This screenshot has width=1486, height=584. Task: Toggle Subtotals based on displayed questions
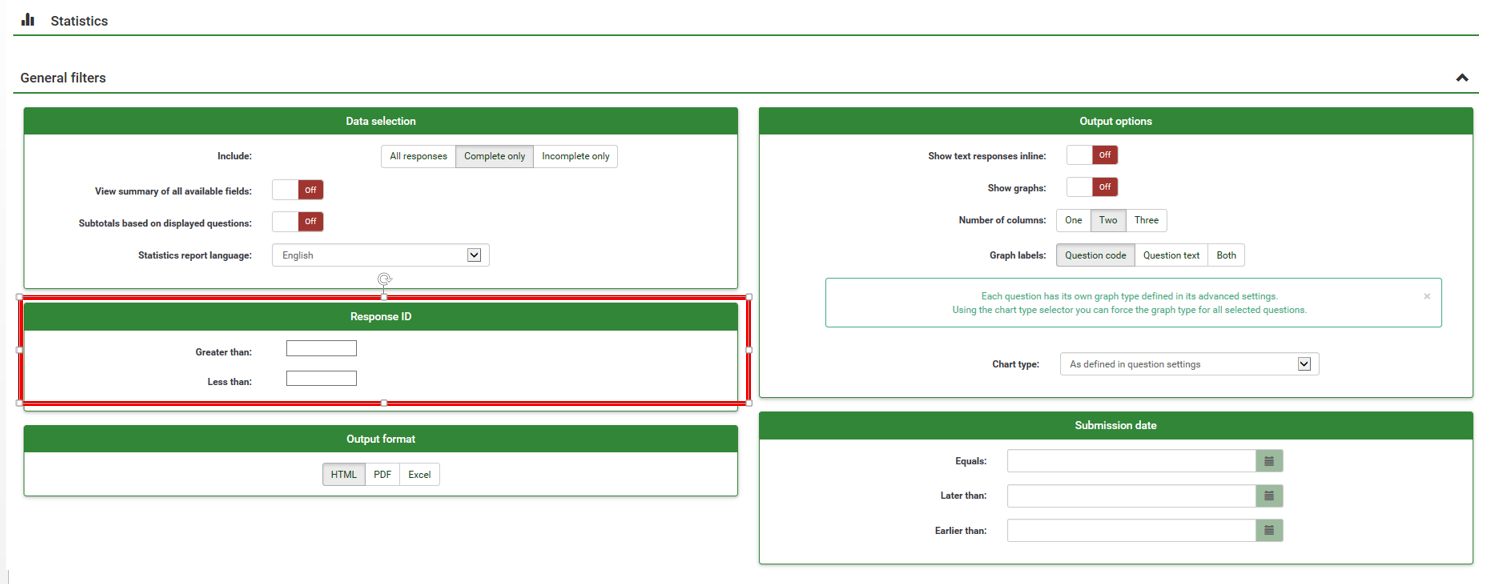(x=298, y=222)
